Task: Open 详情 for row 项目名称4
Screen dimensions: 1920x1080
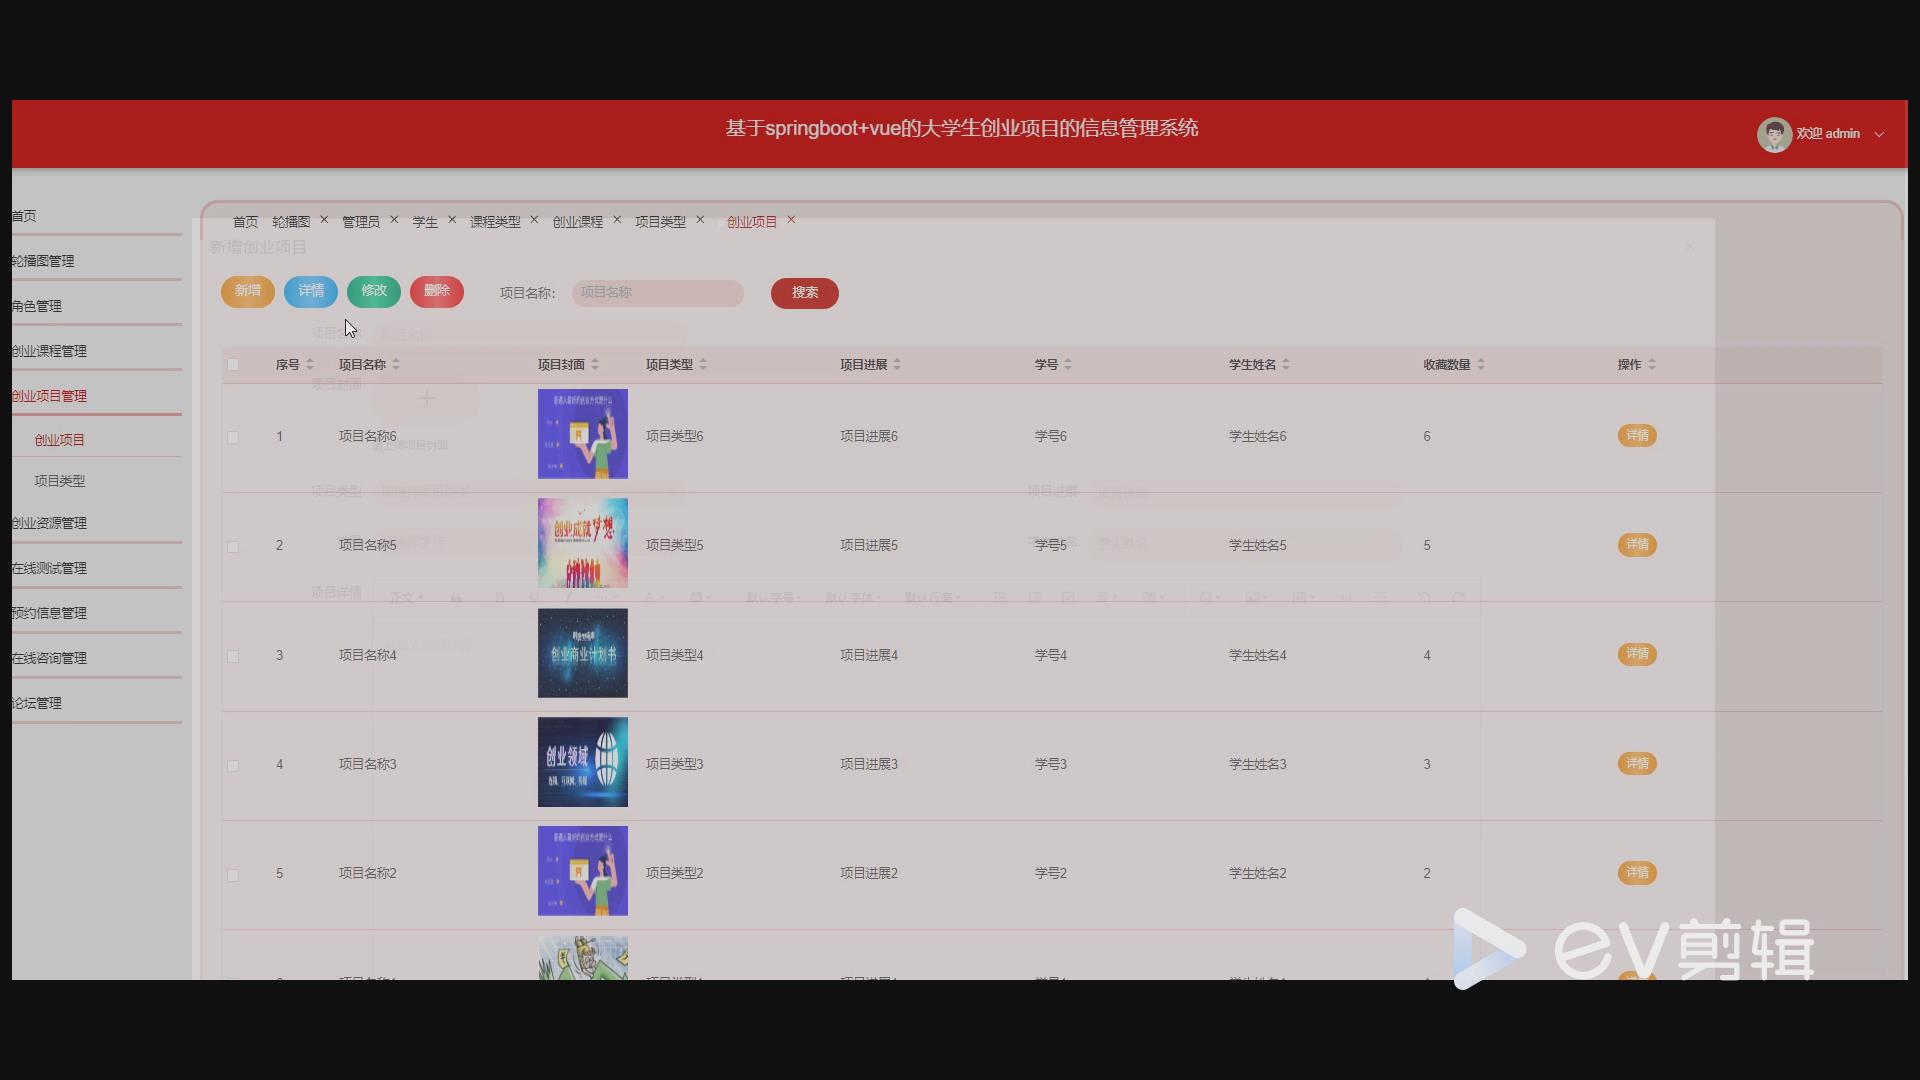Action: tap(1637, 654)
